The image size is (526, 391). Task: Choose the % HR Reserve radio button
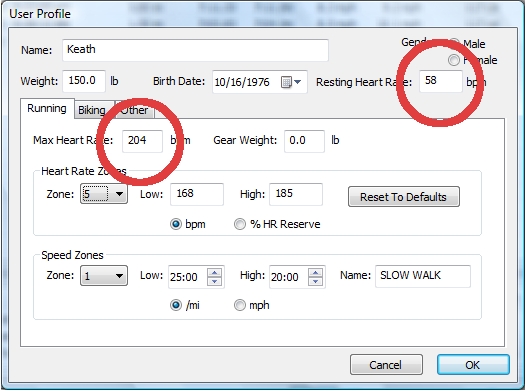[240, 224]
